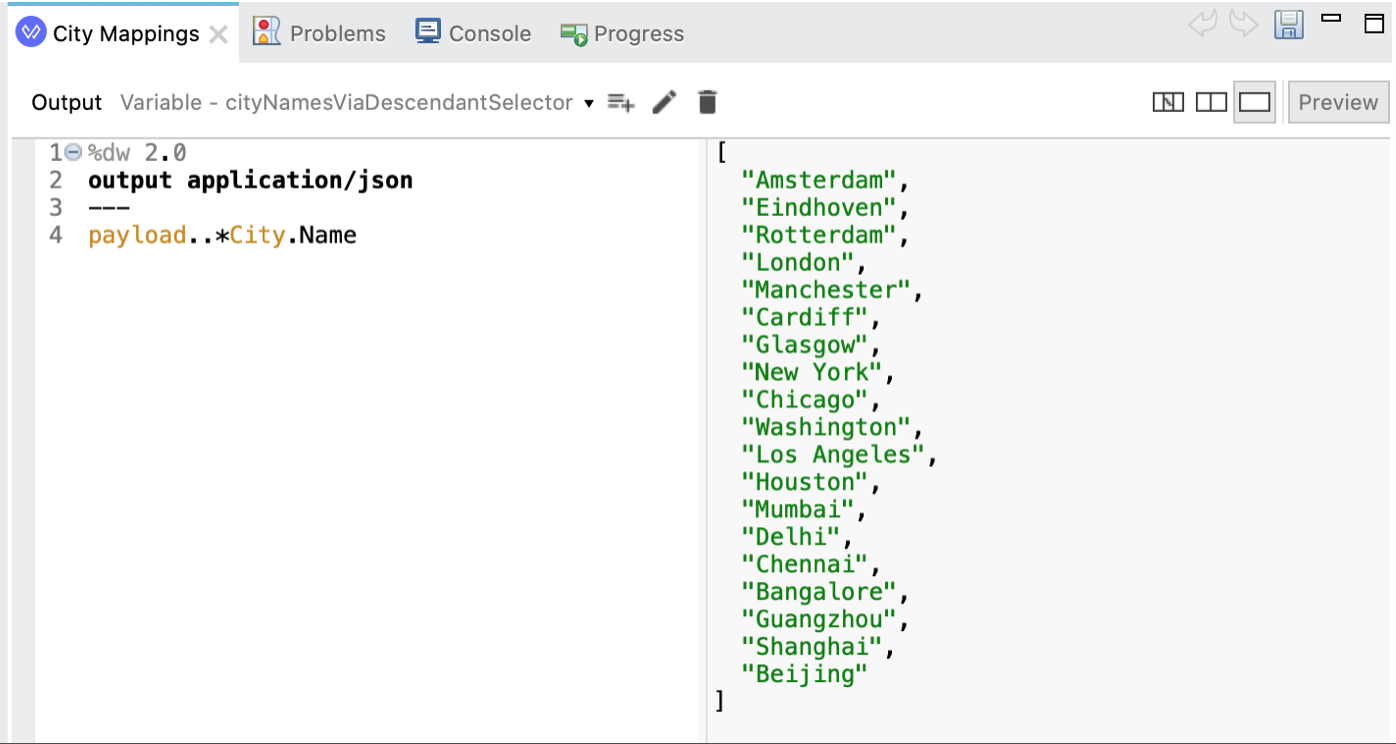
Task: Click the pencil edit target icon
Action: click(664, 102)
